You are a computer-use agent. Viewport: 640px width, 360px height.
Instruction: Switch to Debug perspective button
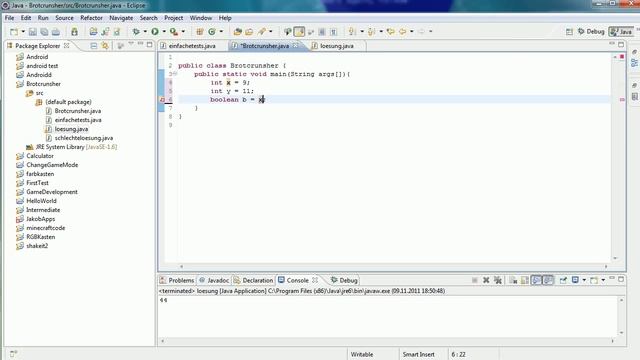click(591, 31)
